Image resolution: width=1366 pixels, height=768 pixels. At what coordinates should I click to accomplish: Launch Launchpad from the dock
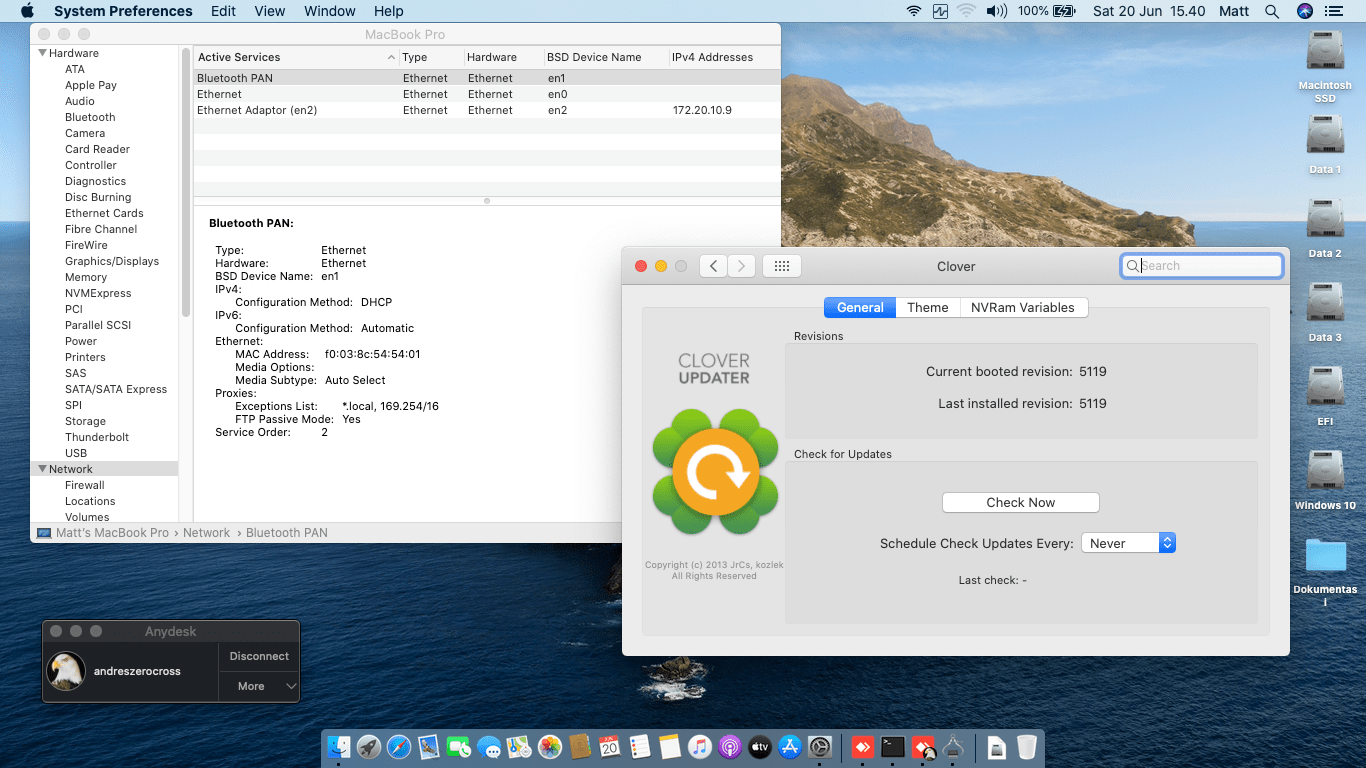click(x=369, y=747)
